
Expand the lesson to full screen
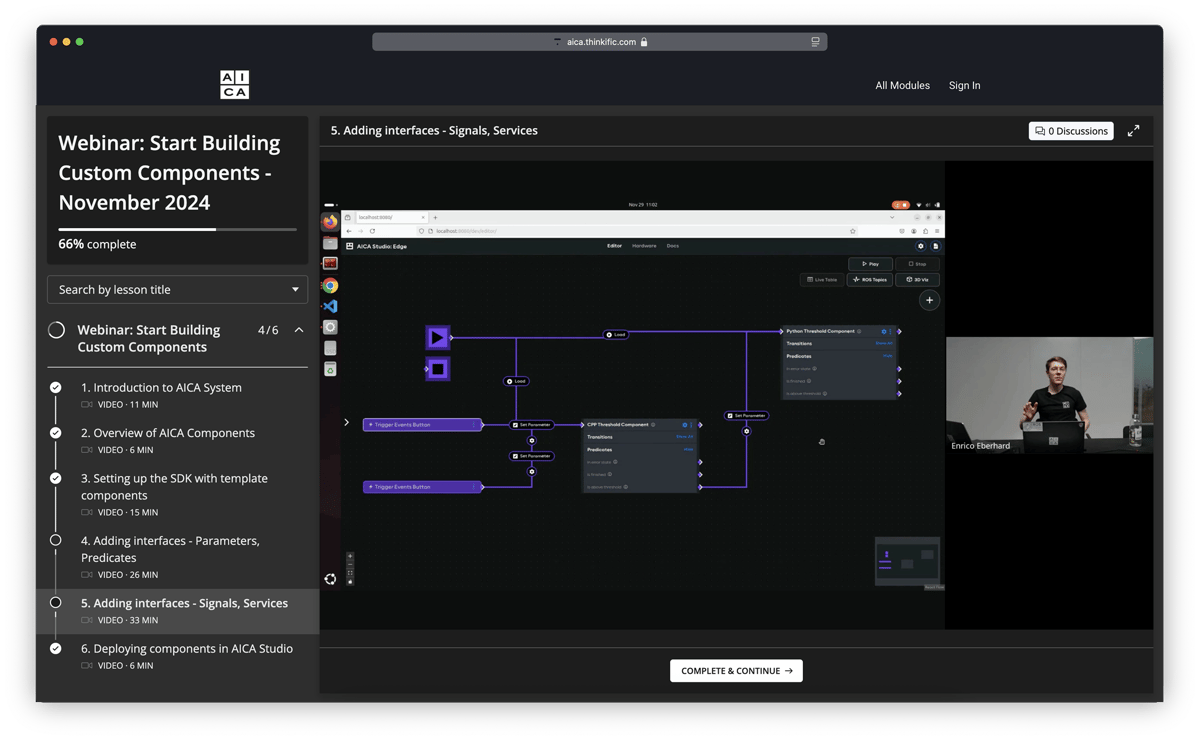point(1133,131)
